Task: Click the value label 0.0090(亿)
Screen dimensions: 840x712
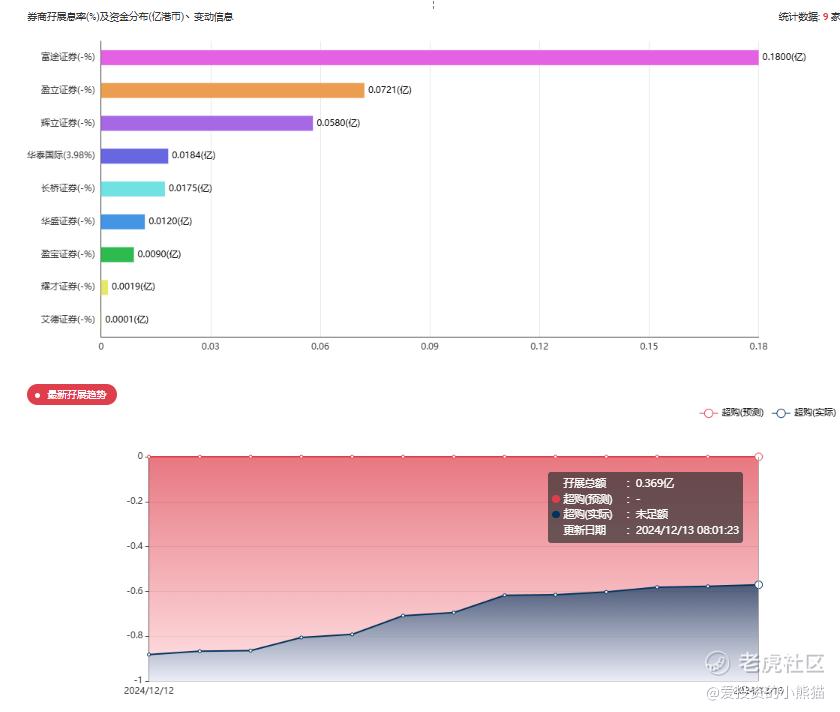Action: [159, 254]
